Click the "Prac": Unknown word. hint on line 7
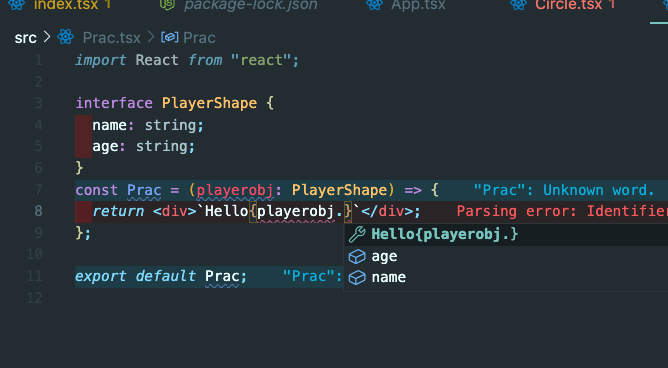The width and height of the screenshot is (668, 368). pos(564,190)
